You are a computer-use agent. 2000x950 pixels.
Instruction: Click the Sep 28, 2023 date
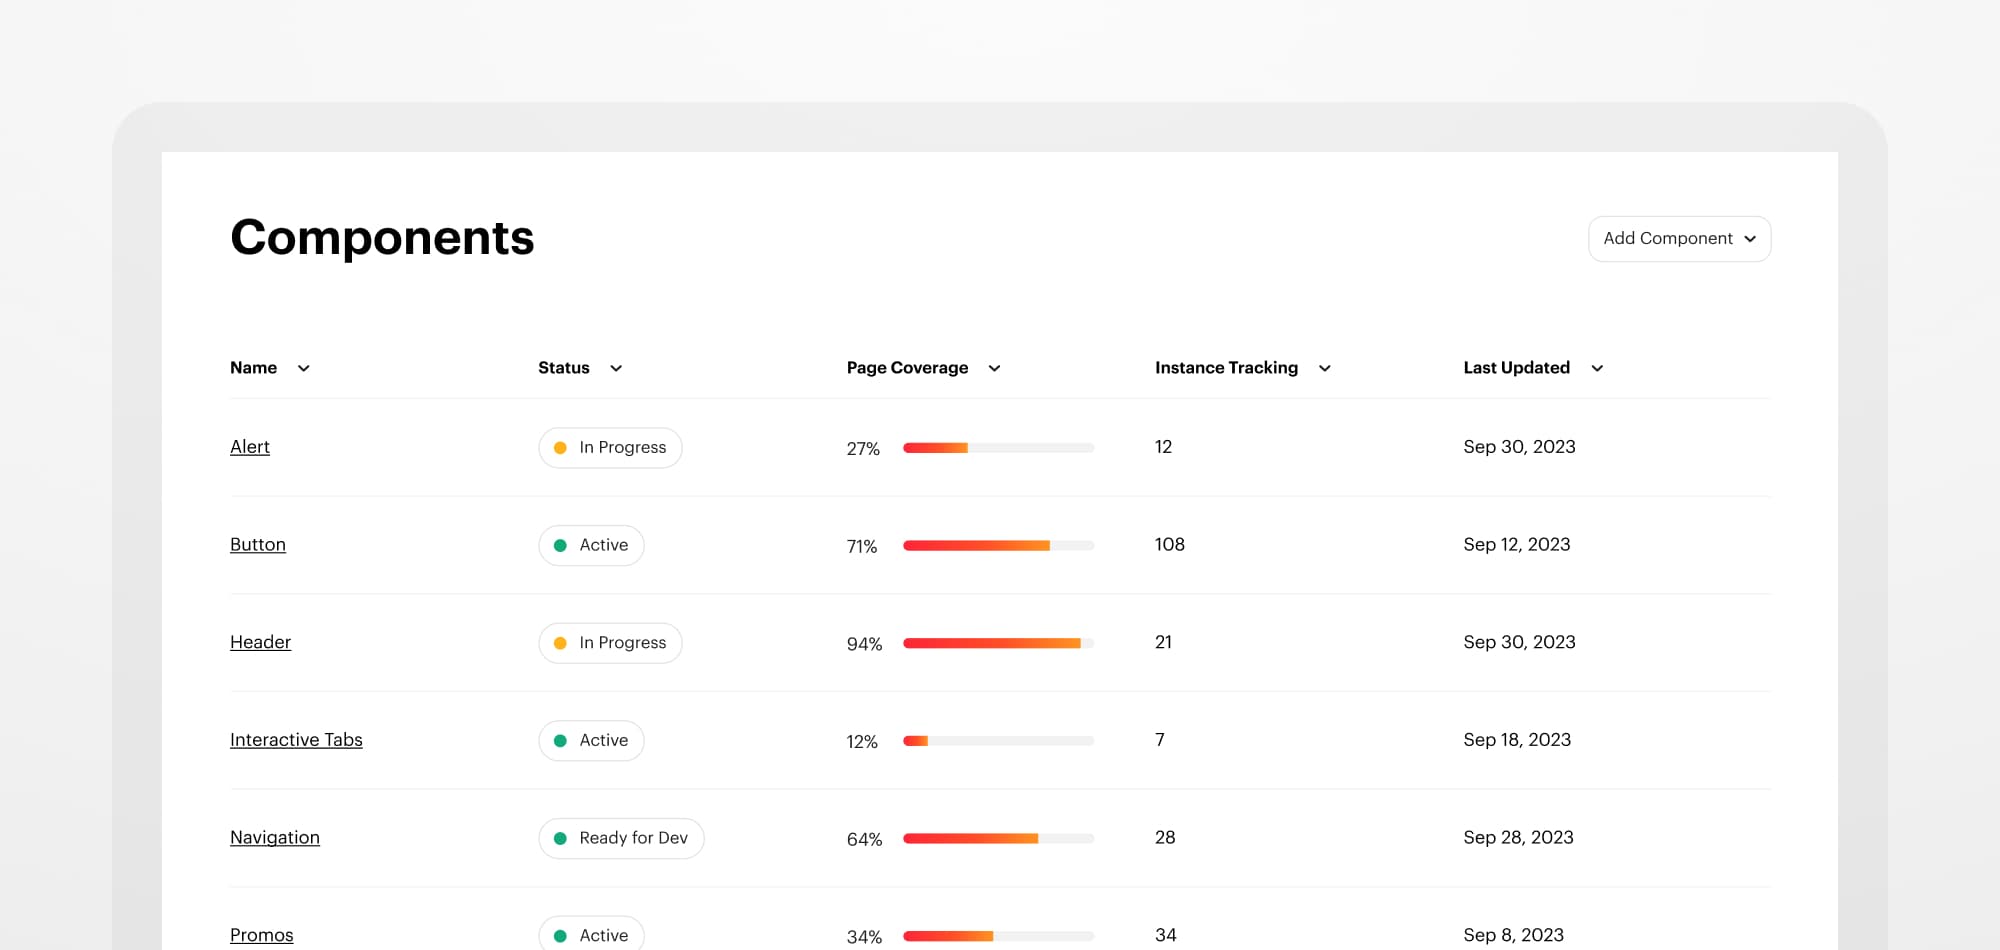coord(1518,838)
